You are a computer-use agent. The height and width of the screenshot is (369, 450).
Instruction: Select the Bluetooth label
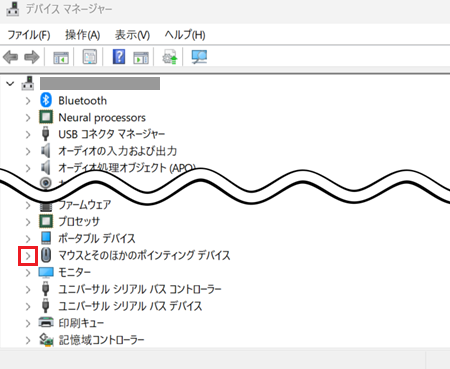(83, 101)
